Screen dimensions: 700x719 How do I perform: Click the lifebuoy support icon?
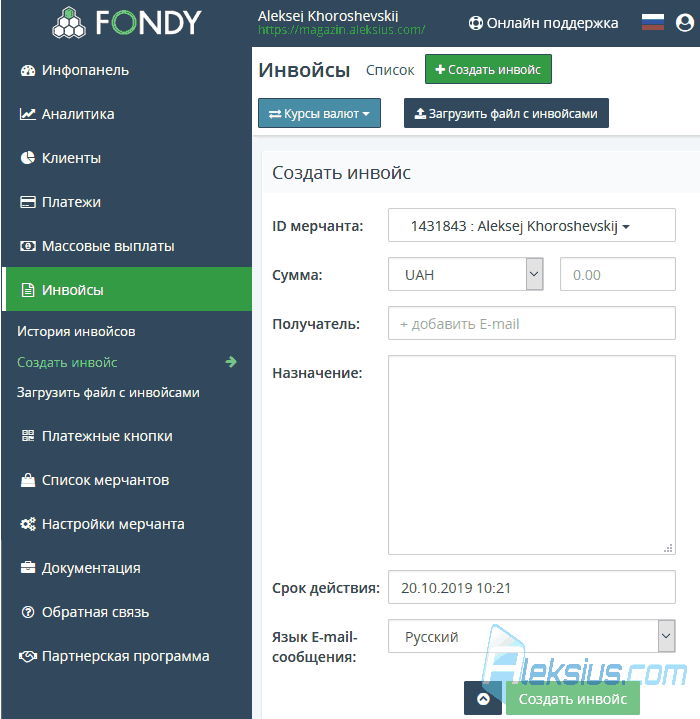[475, 23]
